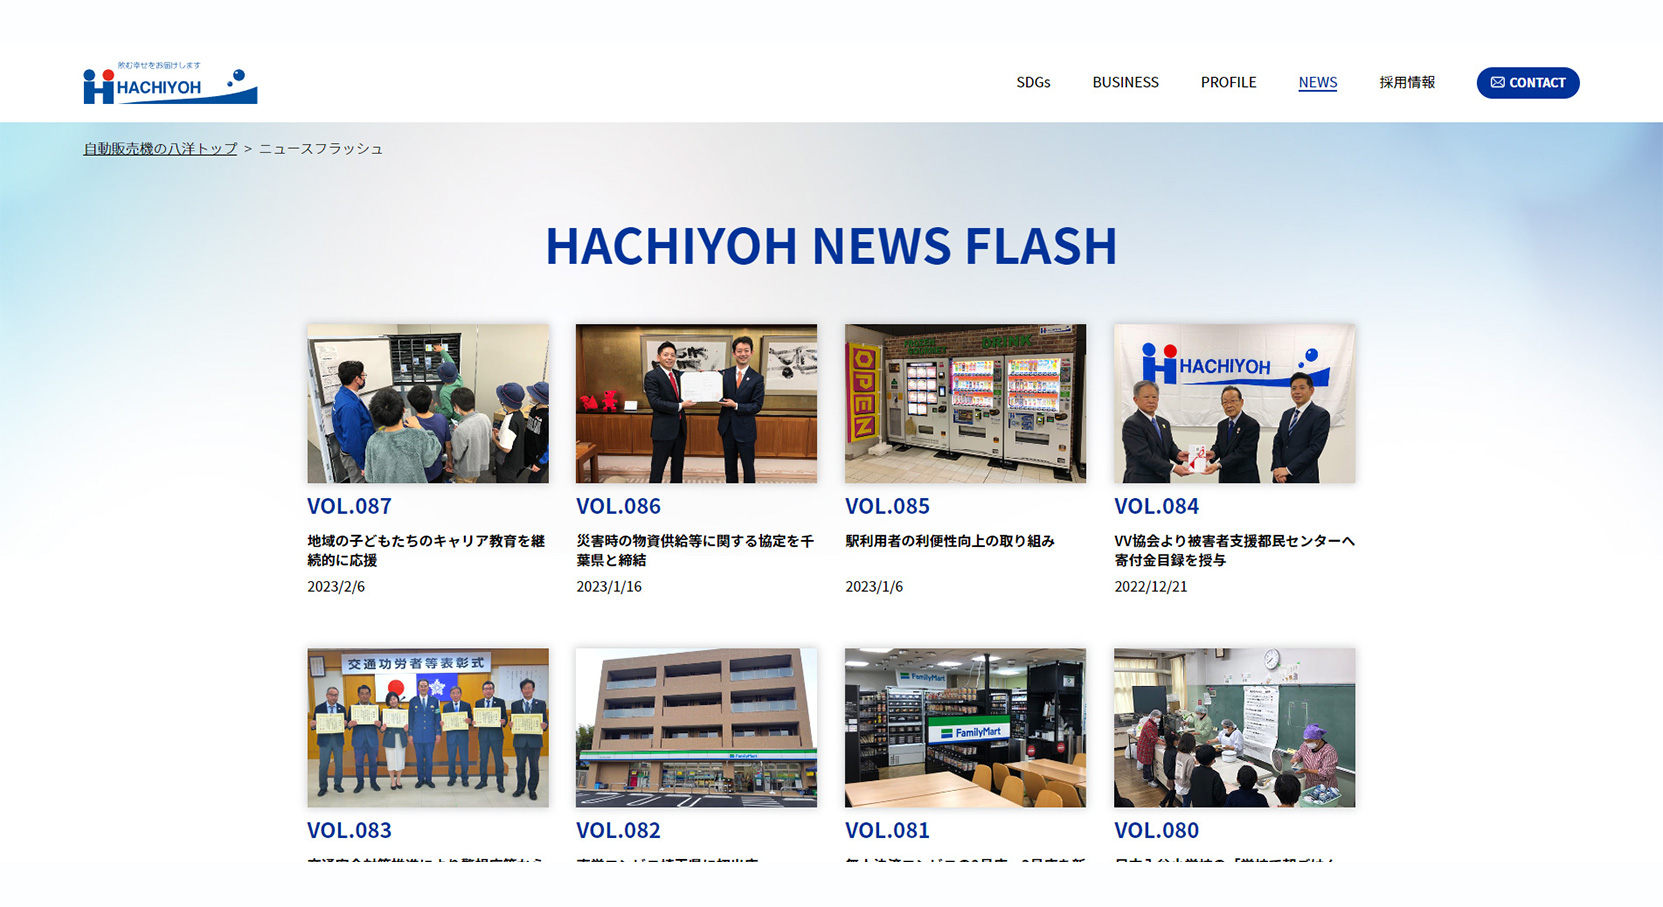Open VOL.082 building exterior thumbnail

click(696, 727)
